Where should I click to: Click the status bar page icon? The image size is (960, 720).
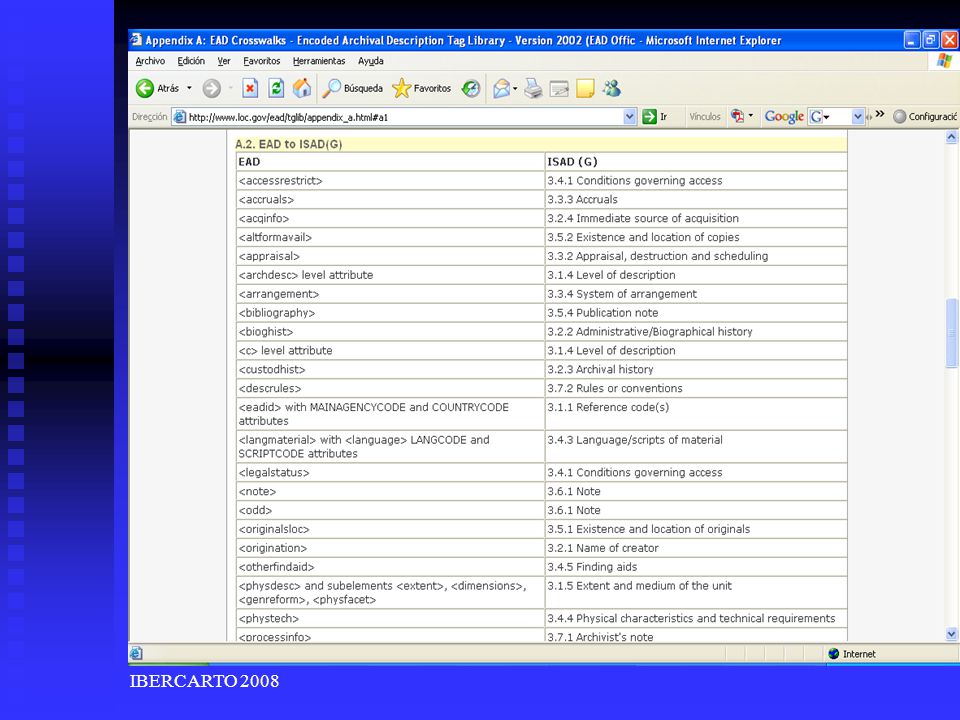point(136,654)
